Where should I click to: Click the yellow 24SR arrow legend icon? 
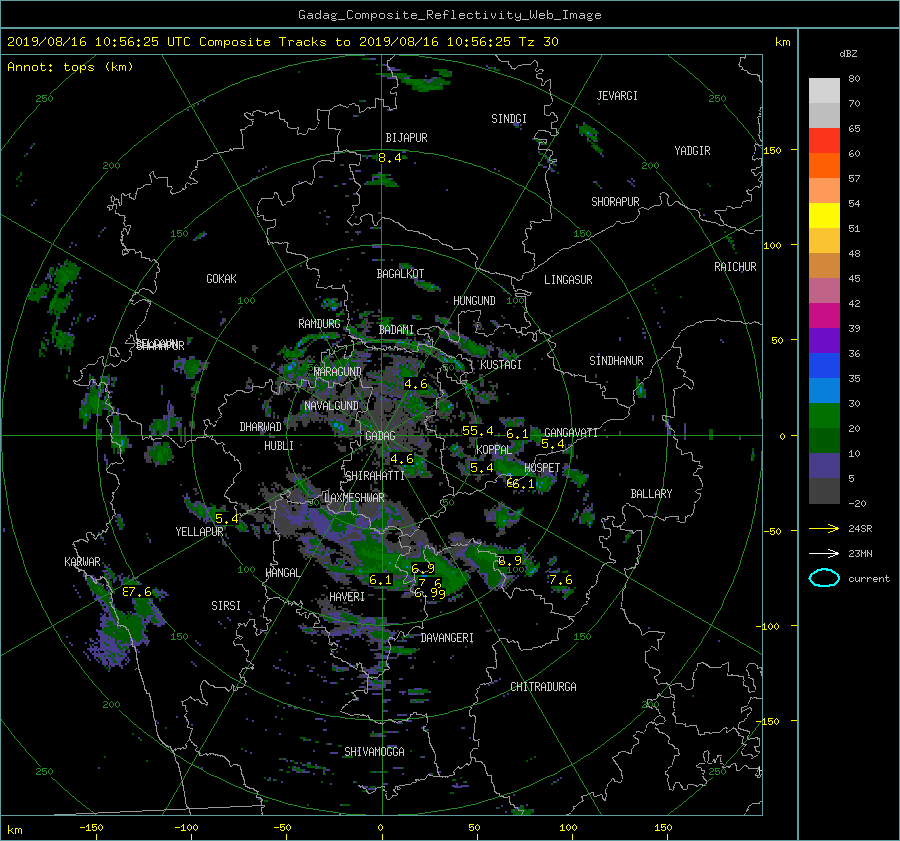pos(824,528)
